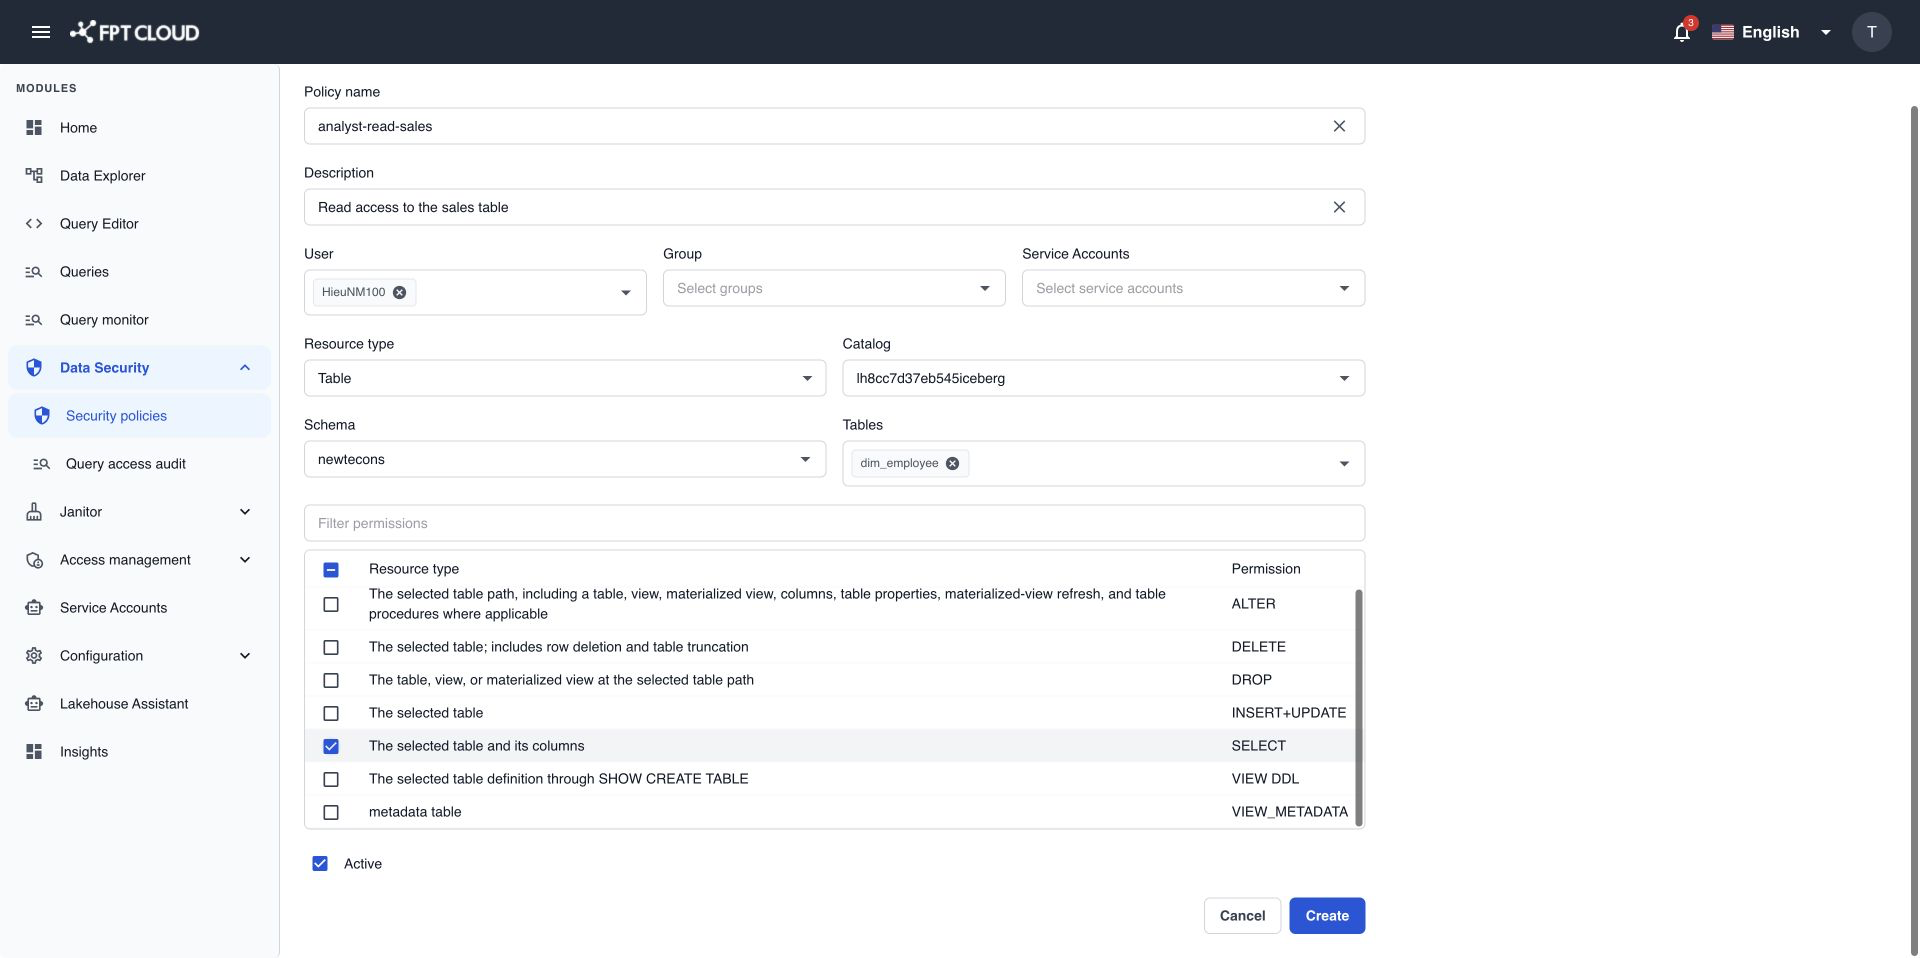Open the hamburger navigation menu

41,32
